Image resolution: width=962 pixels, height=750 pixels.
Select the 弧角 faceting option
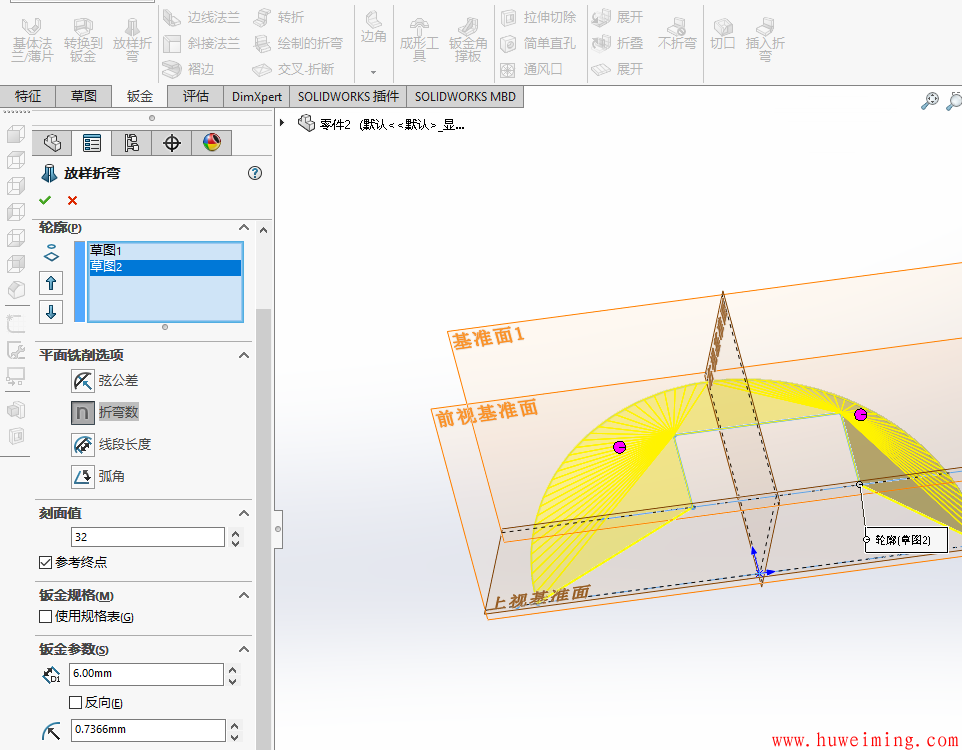(84, 476)
